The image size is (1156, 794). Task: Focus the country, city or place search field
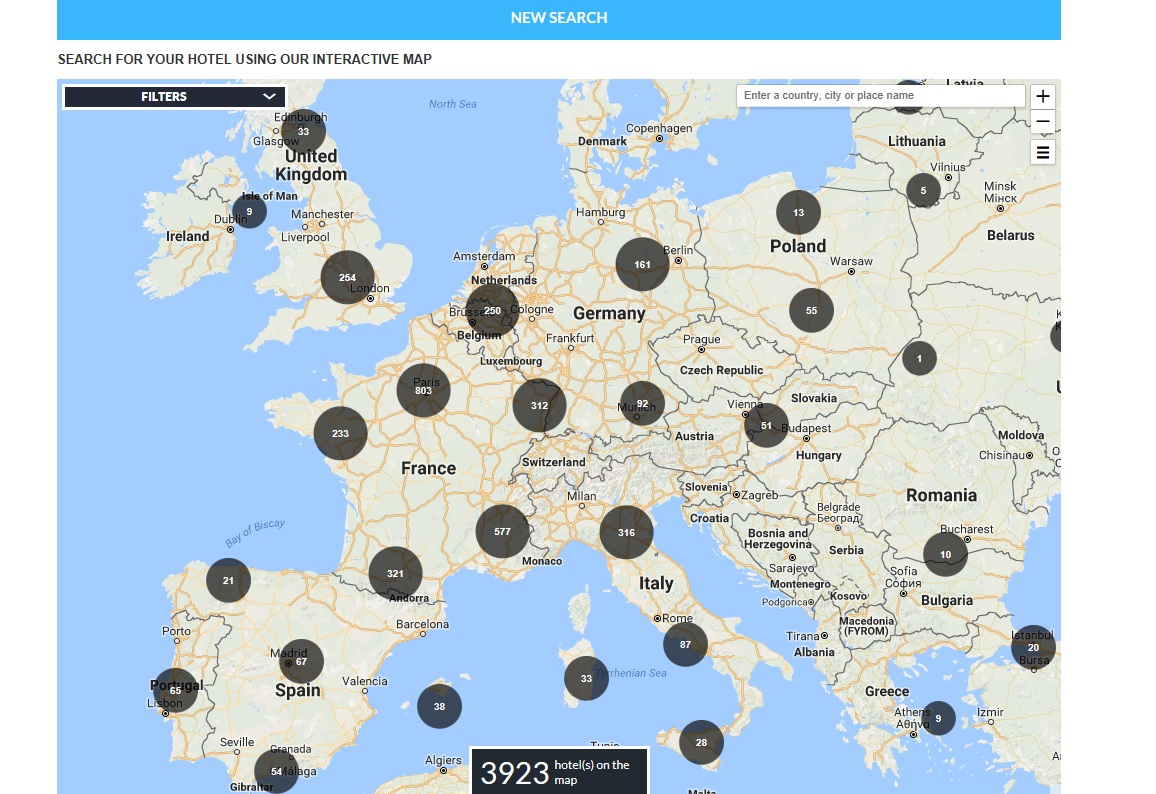click(880, 96)
